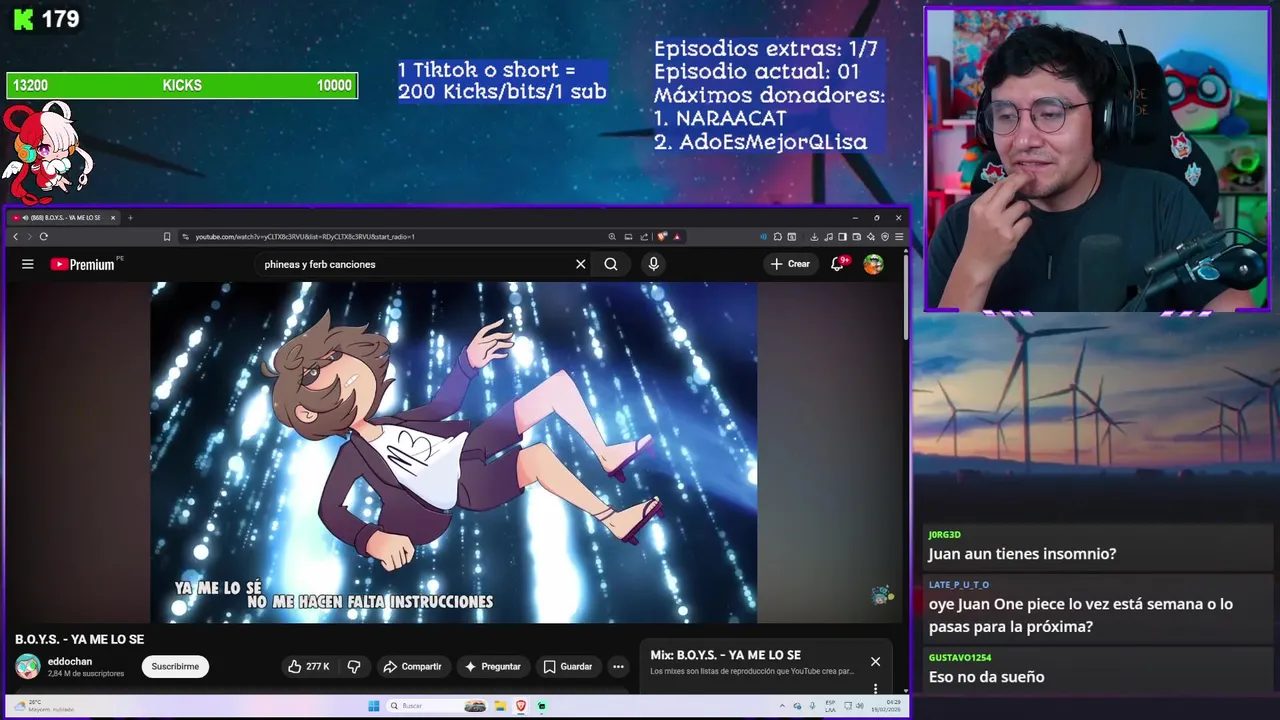Clear the search text with the X

coord(580,264)
